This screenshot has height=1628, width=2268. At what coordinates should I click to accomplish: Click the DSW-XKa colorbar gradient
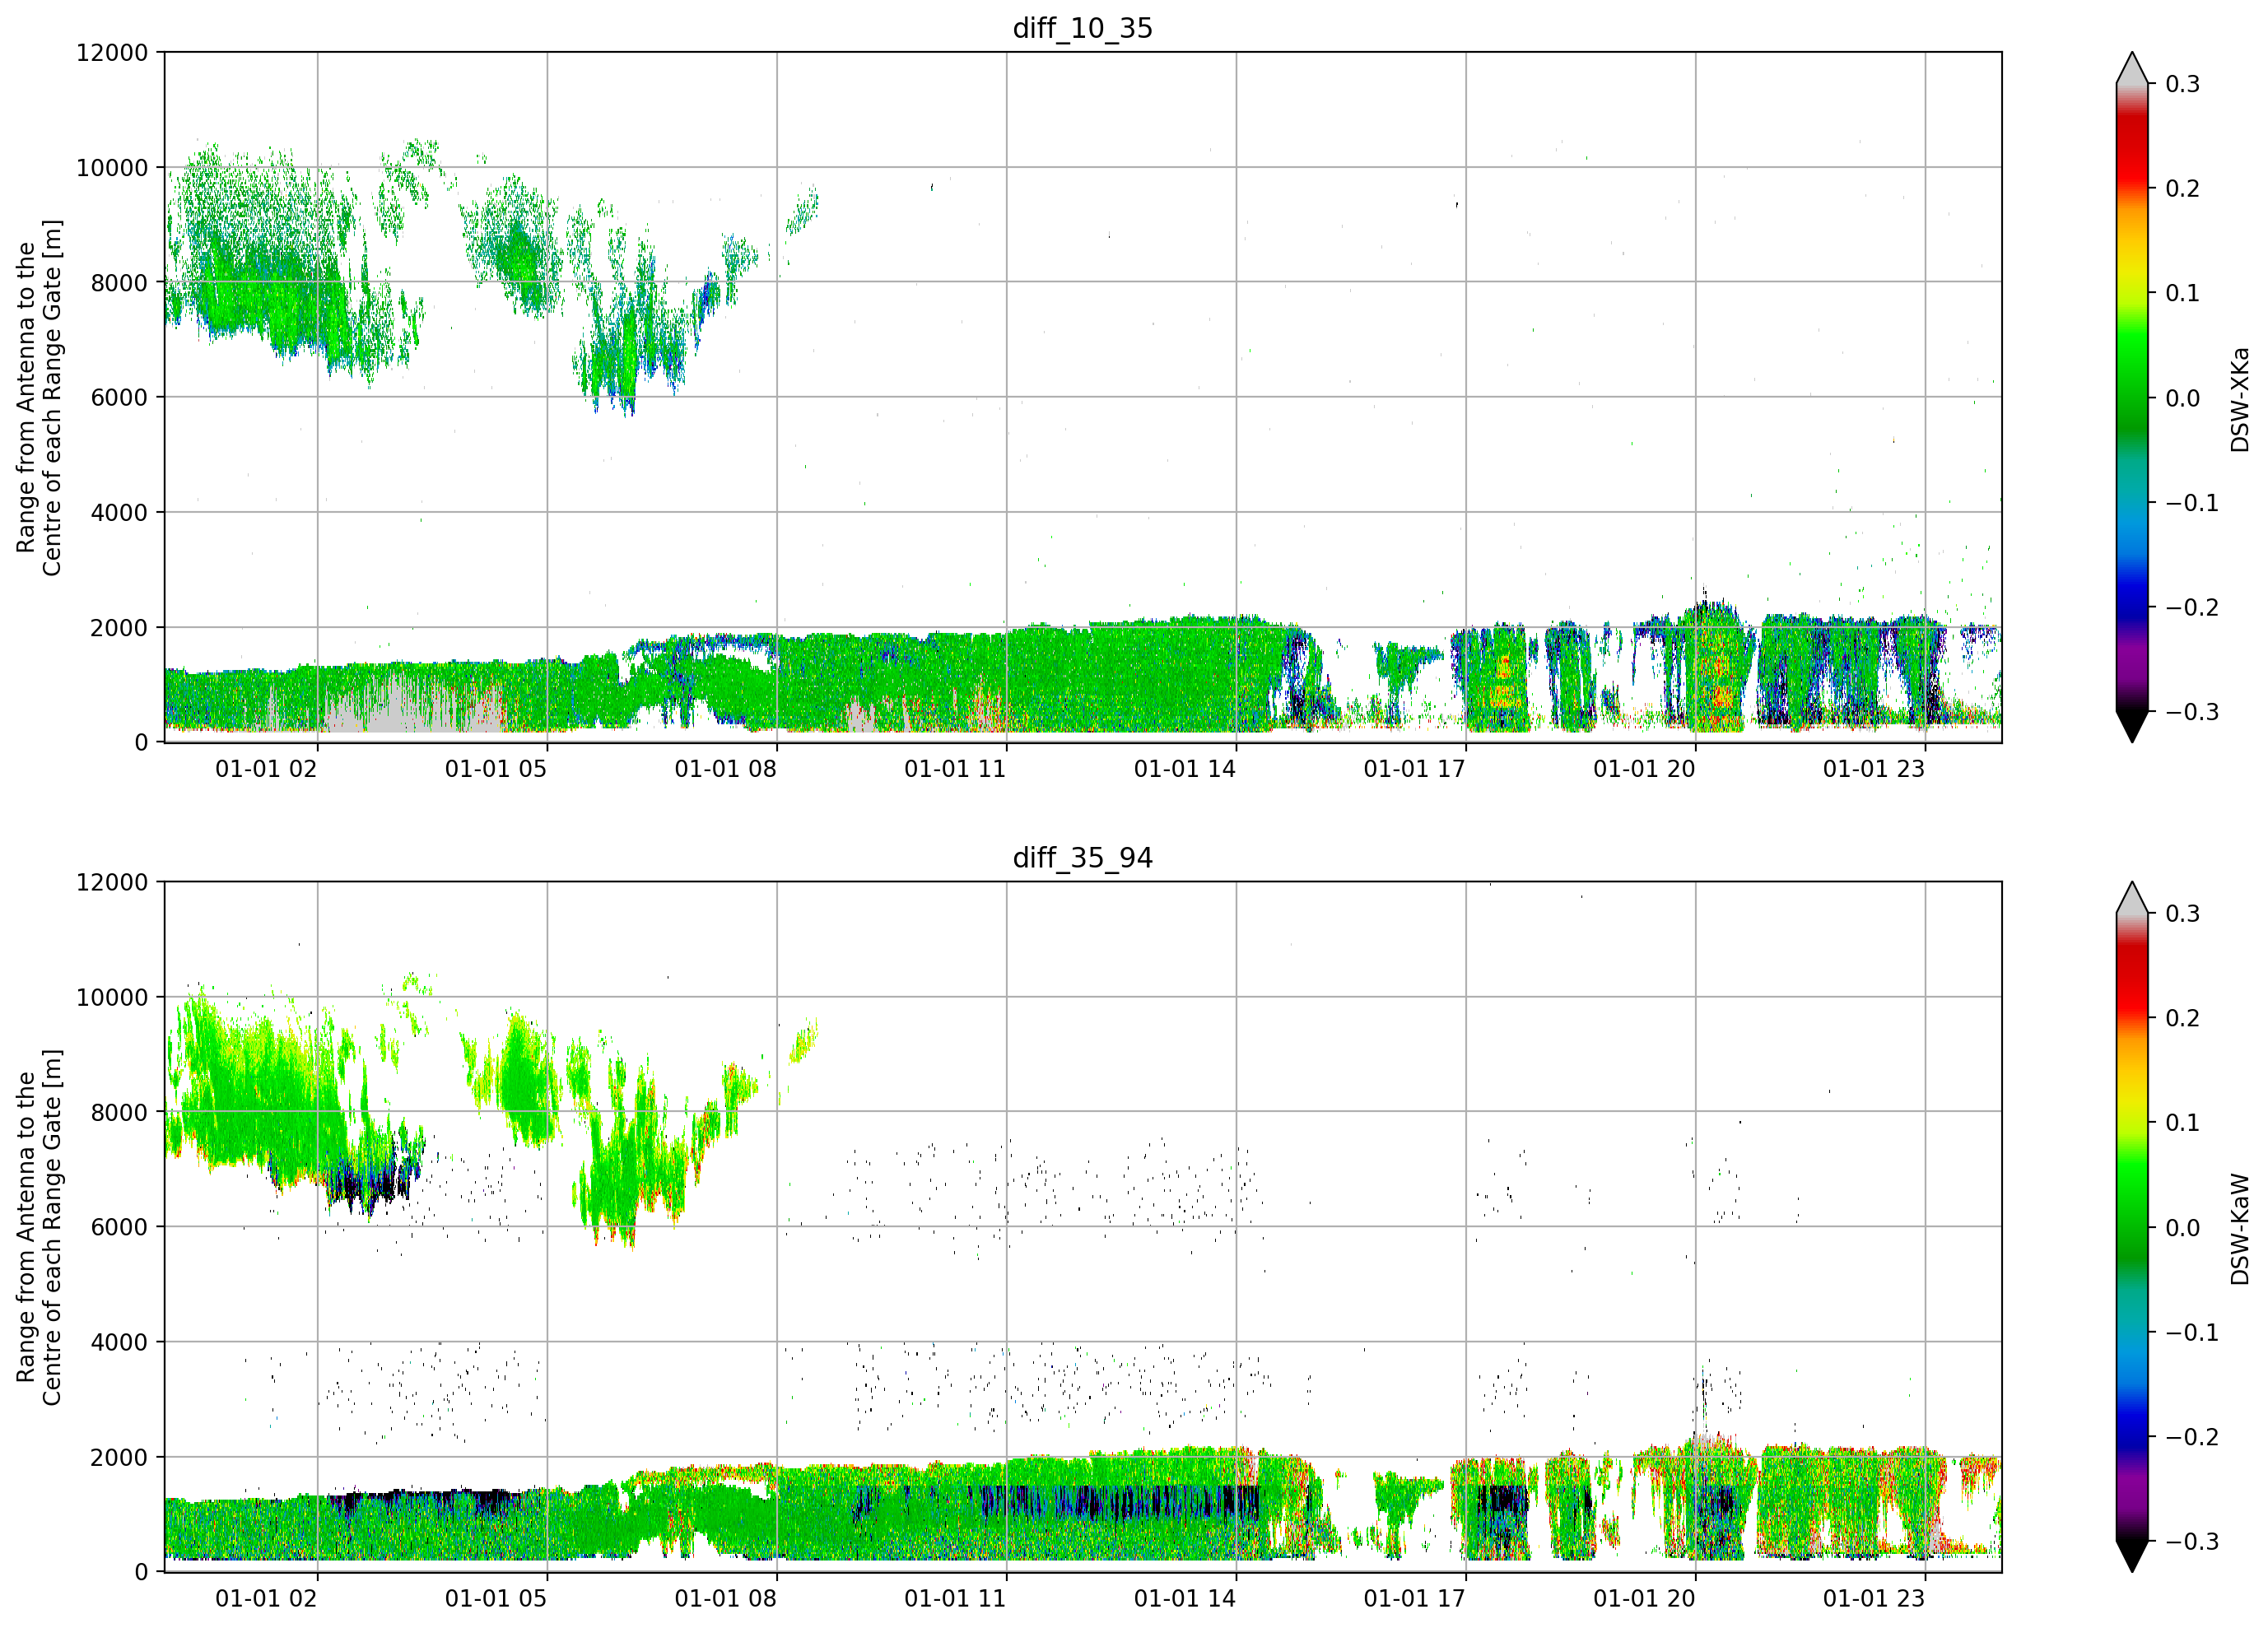(2132, 397)
